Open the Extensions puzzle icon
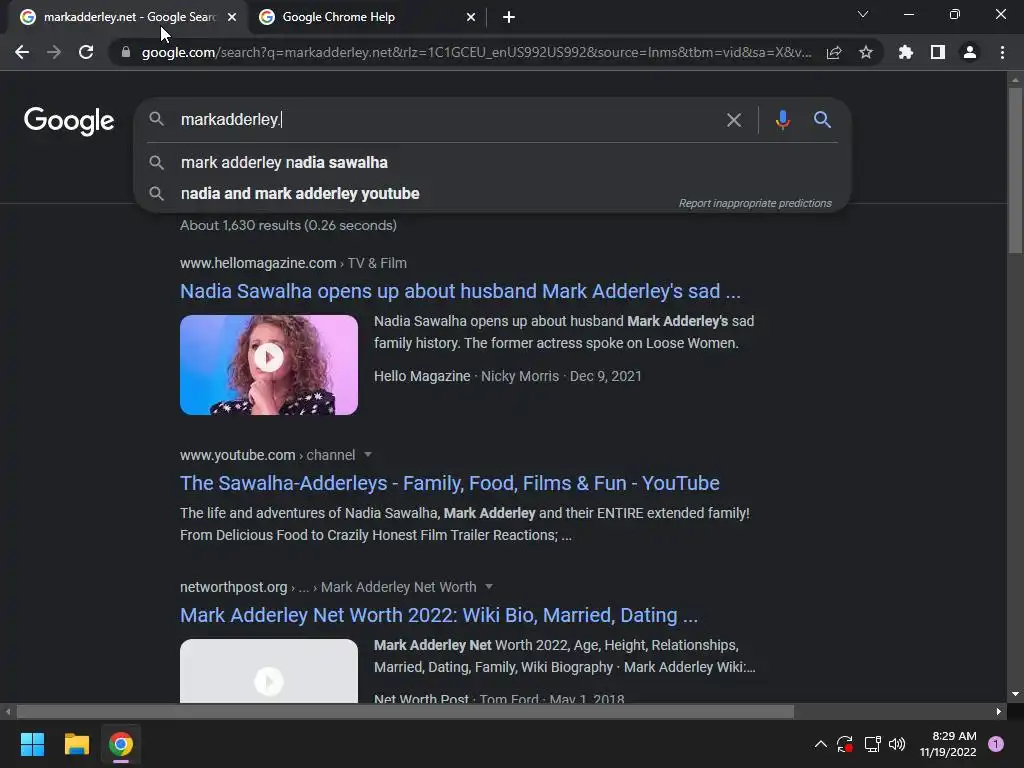The width and height of the screenshot is (1024, 768). (x=906, y=52)
